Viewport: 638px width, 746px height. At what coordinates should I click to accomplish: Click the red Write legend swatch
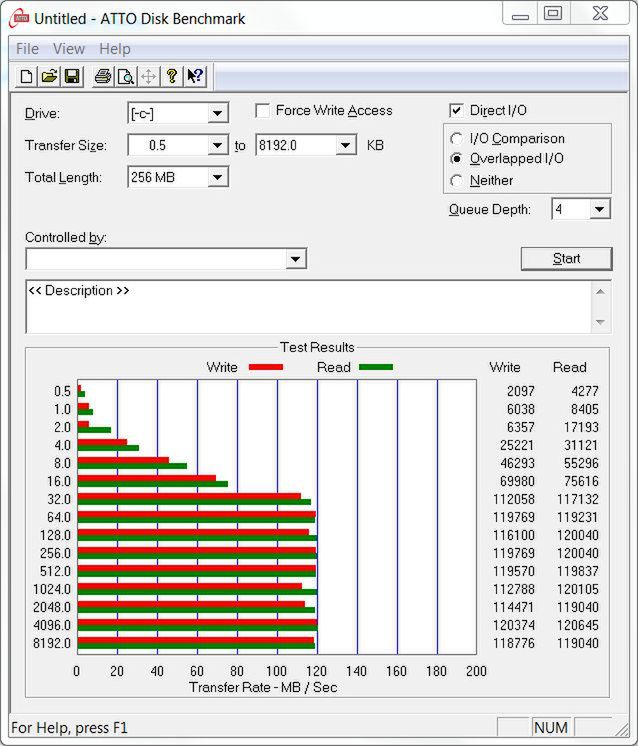[266, 367]
